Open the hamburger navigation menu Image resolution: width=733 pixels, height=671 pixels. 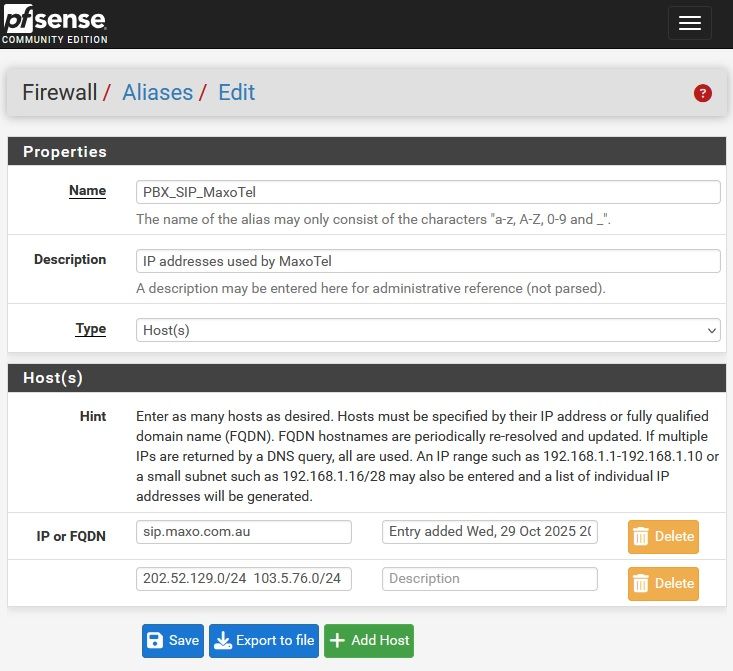point(689,24)
